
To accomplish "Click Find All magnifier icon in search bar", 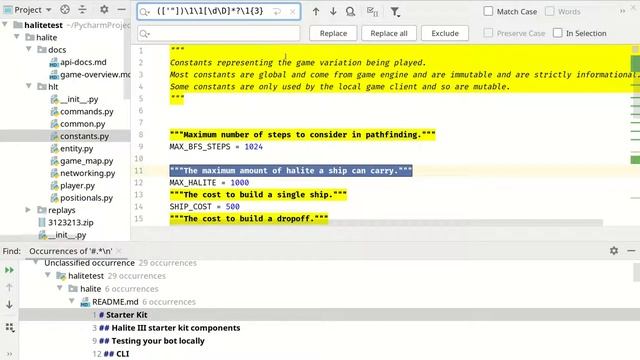I will pos(350,12).
